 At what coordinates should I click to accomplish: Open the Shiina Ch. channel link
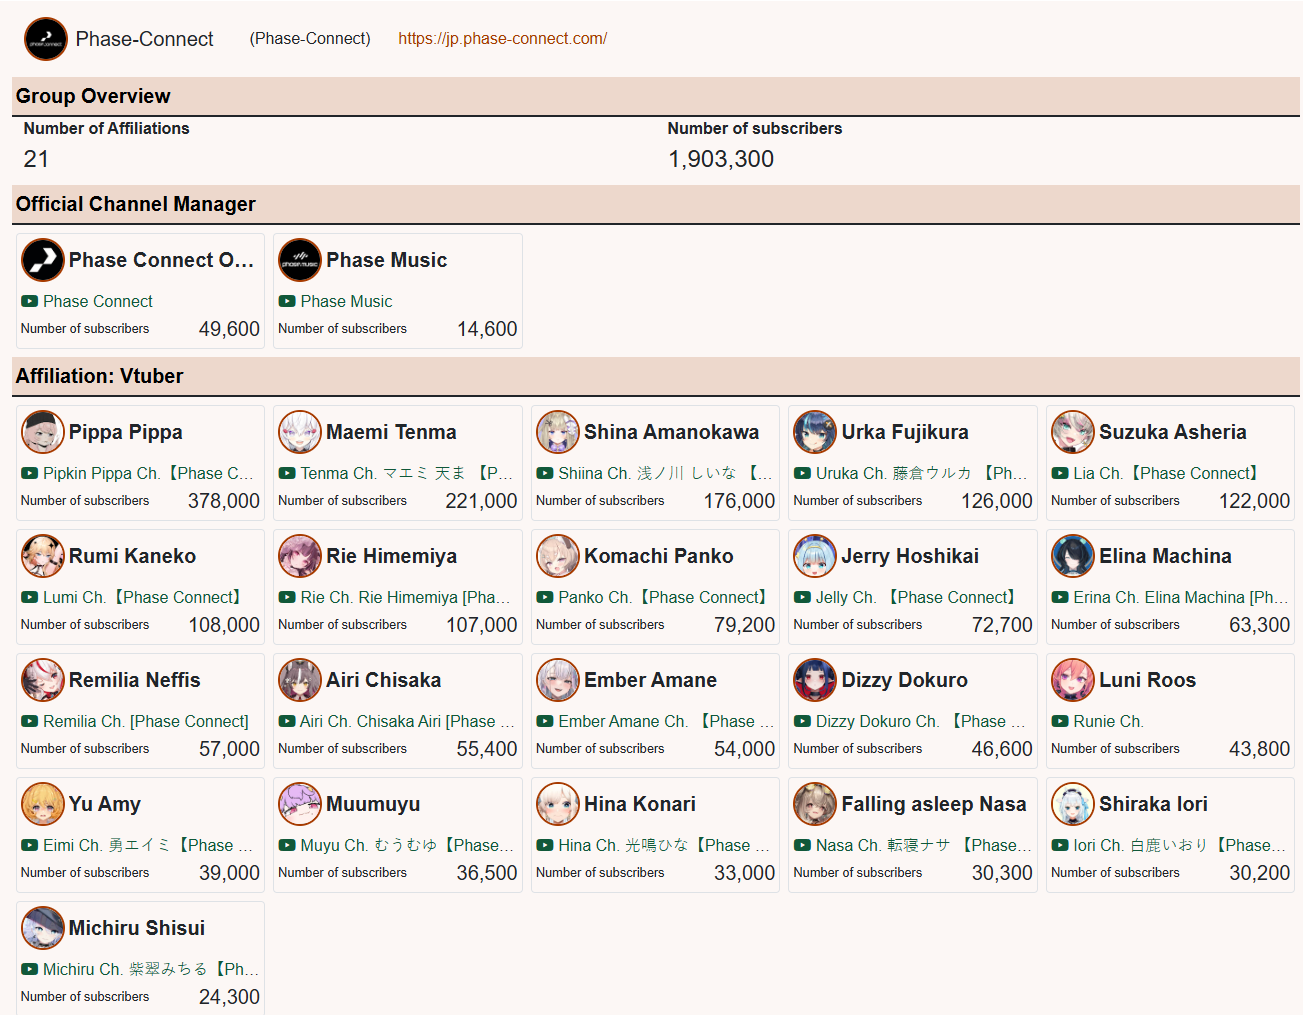665,473
